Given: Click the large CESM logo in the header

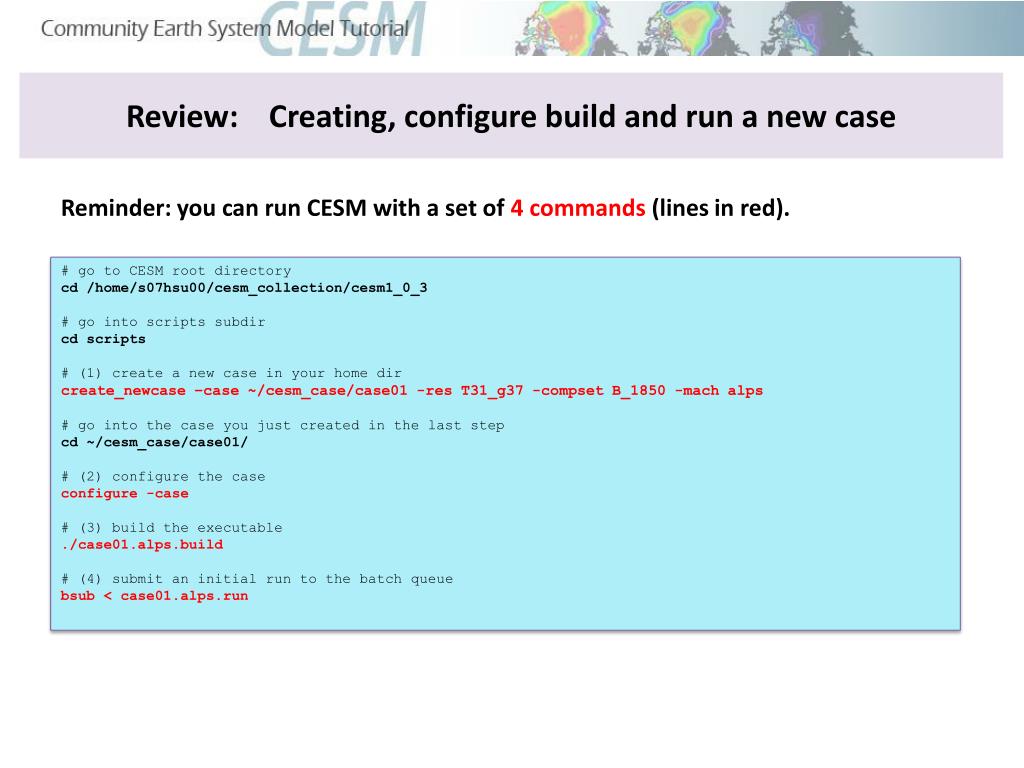Looking at the screenshot, I should click(x=342, y=28).
